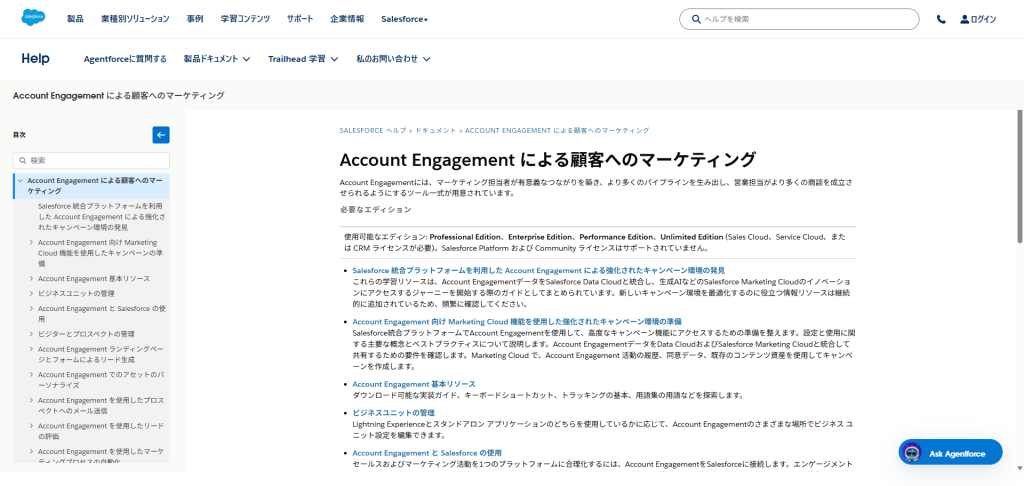This screenshot has width=1024, height=486.
Task: Expand the Trailhead 学習 dropdown
Action: point(303,59)
